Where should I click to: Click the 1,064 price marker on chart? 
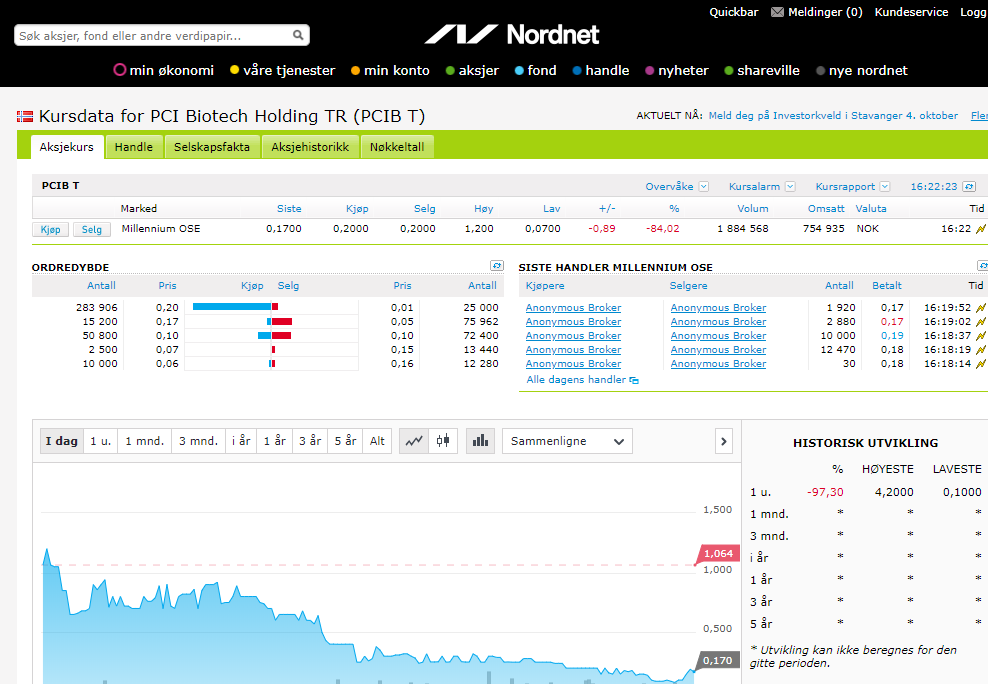pyautogui.click(x=717, y=554)
